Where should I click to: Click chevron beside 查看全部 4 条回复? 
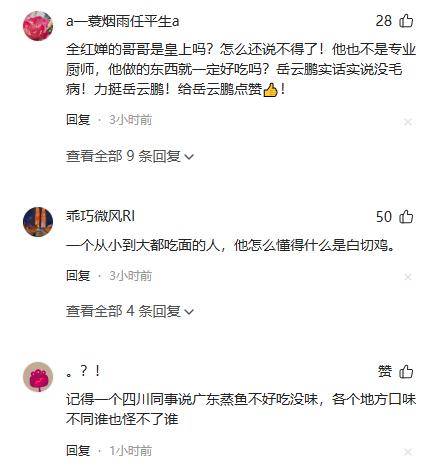189,312
